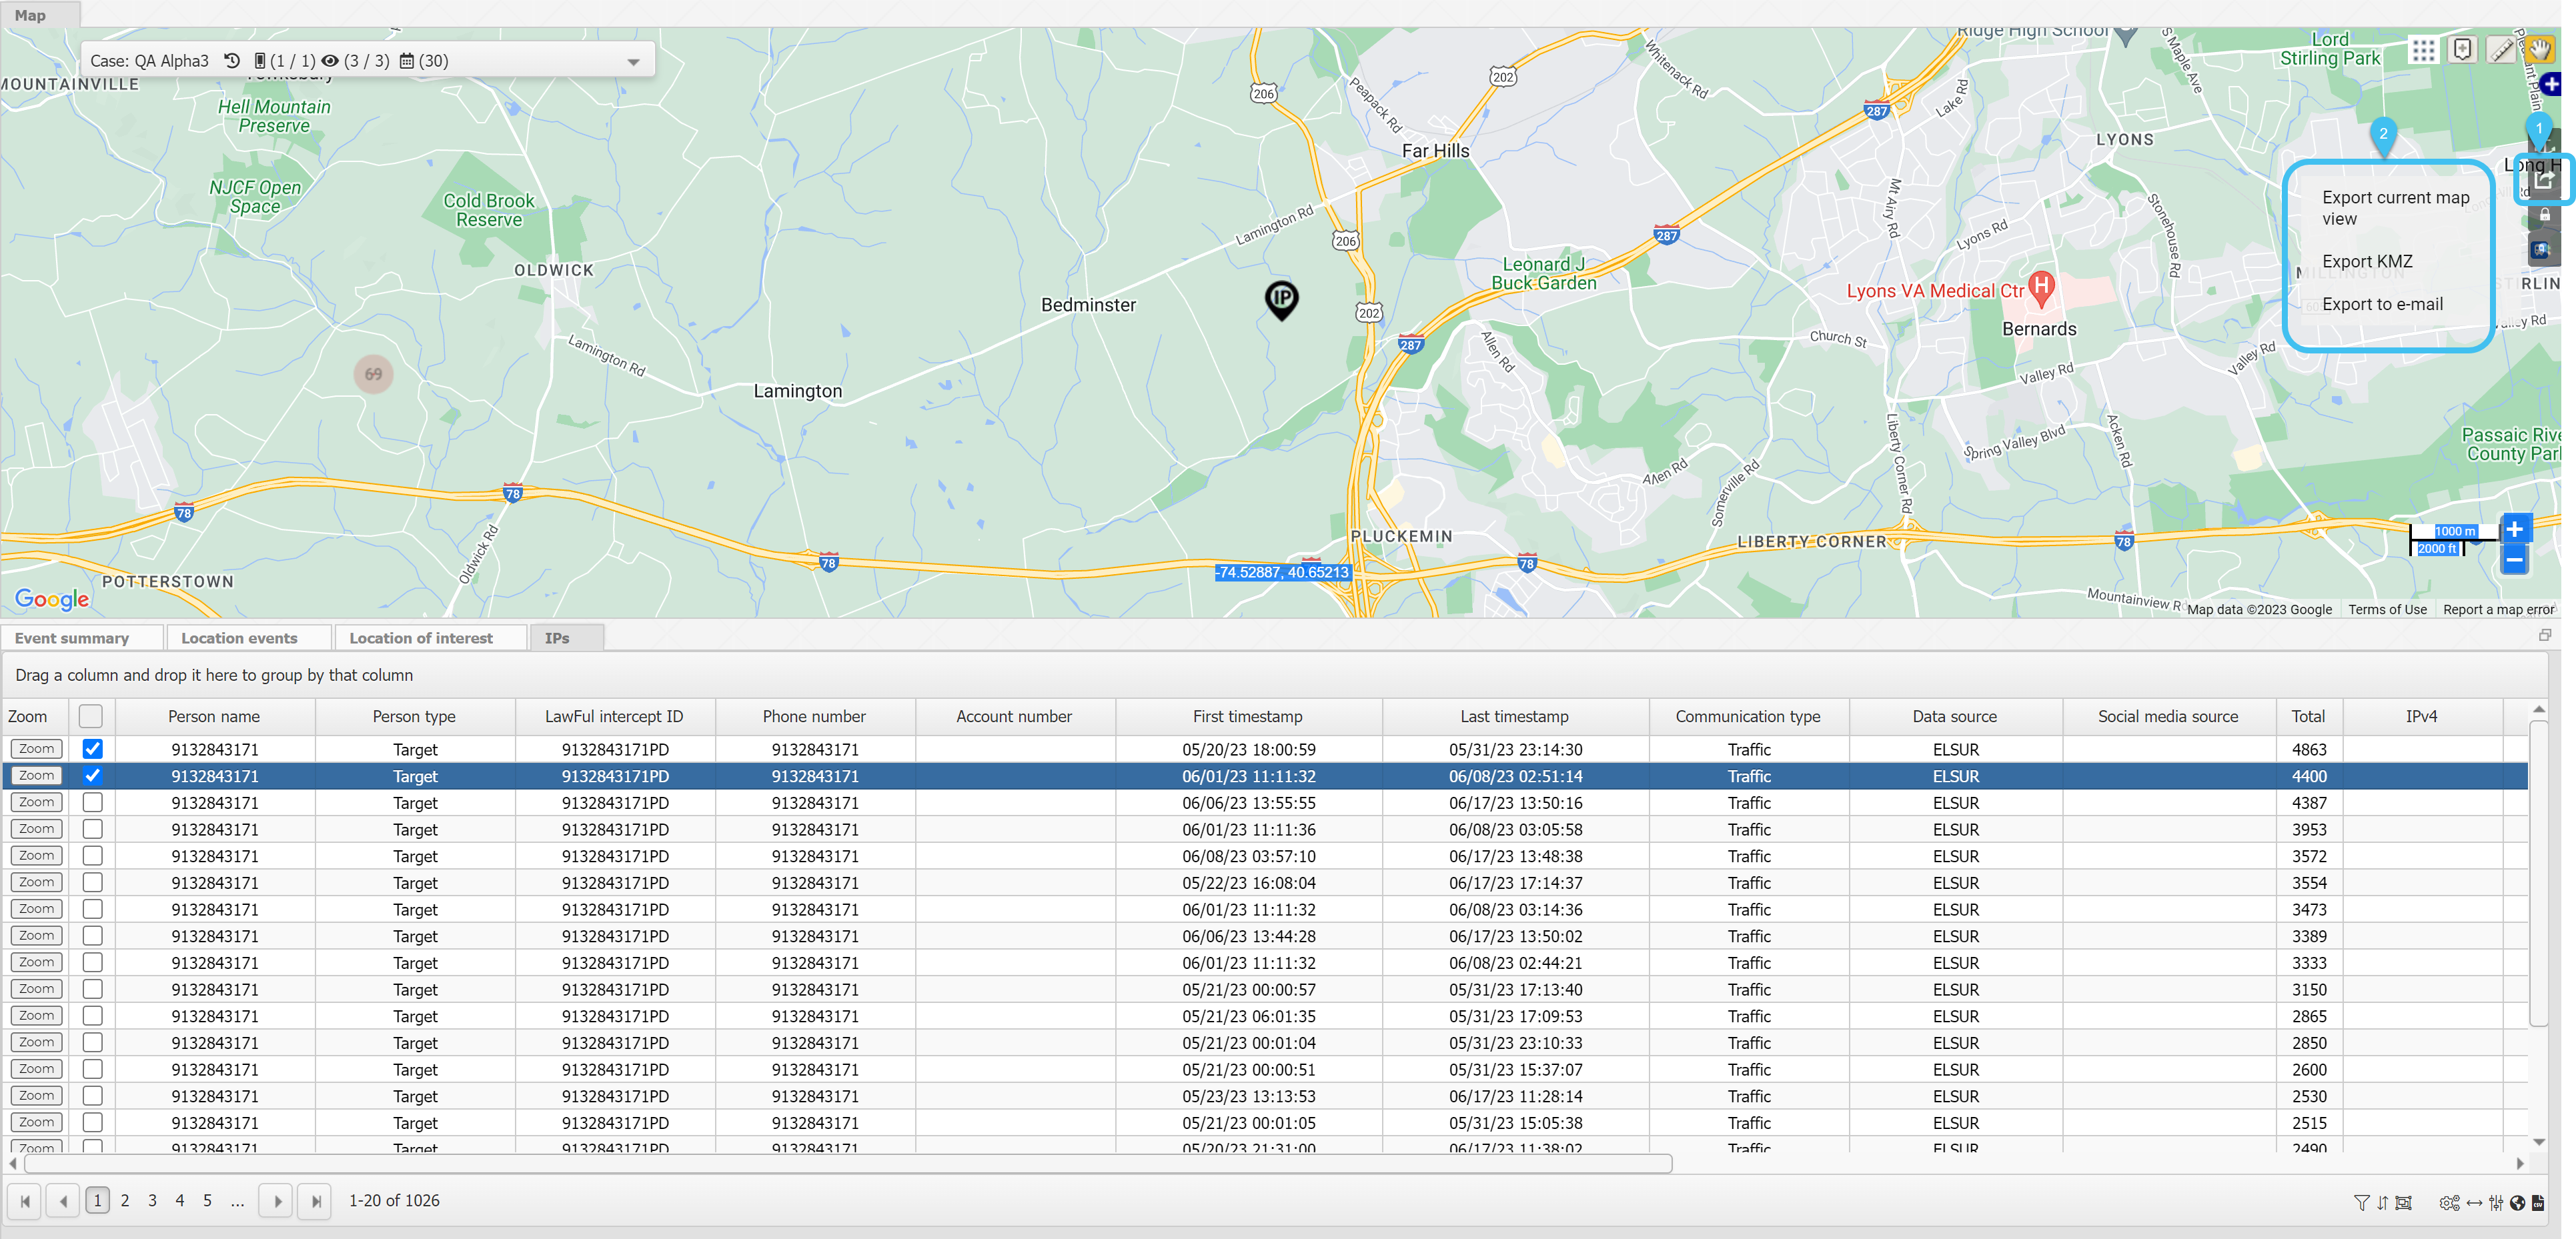Activate the hand pan tool
This screenshot has height=1239, width=2576.
(x=2539, y=50)
